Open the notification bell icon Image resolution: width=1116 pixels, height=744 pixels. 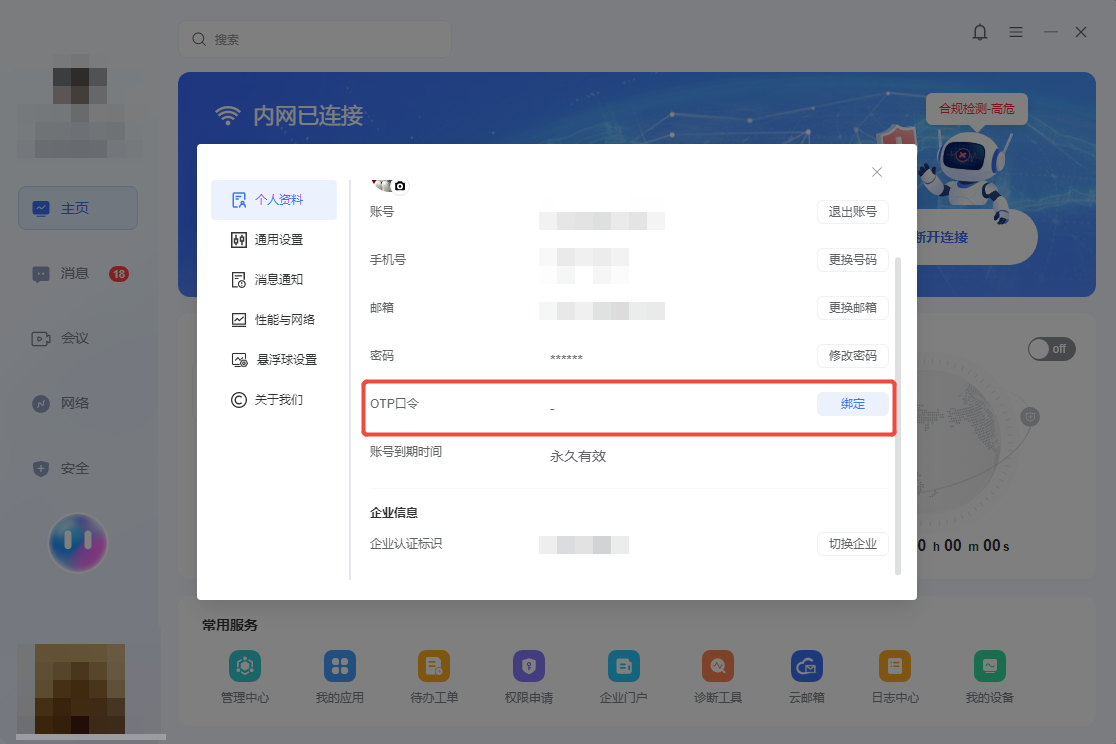pos(980,32)
